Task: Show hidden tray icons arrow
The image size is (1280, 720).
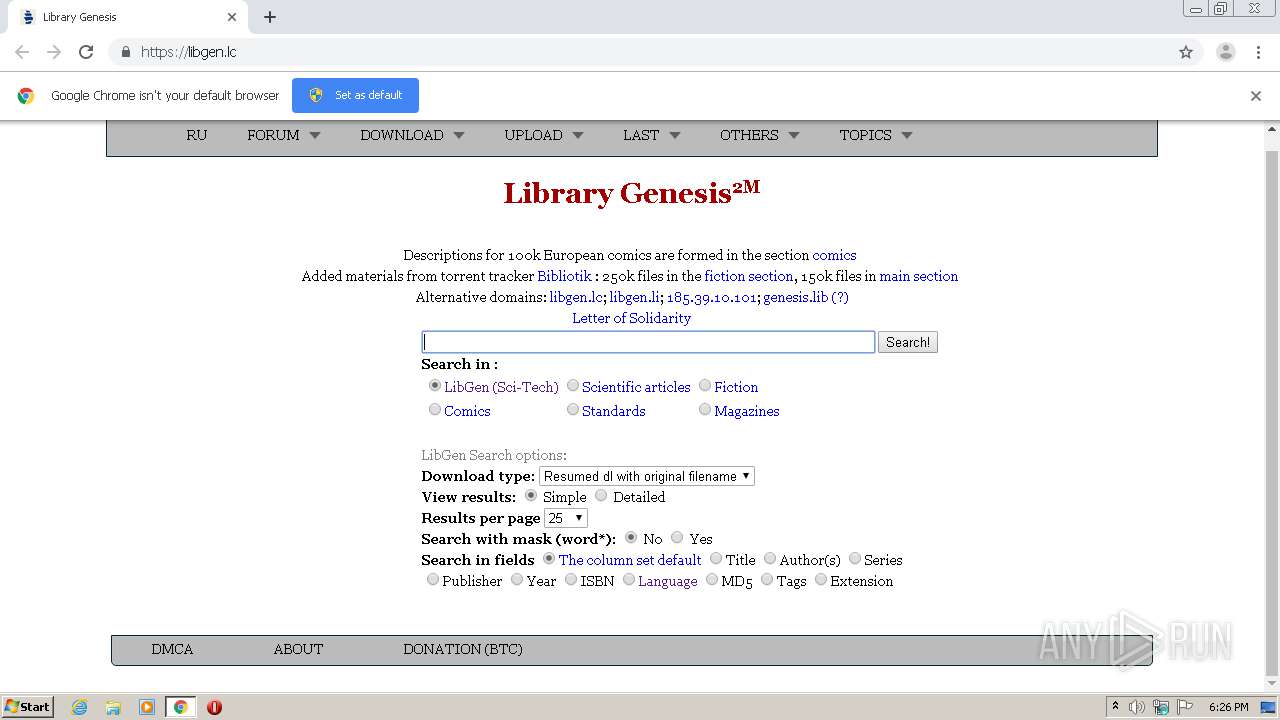Action: click(1115, 706)
